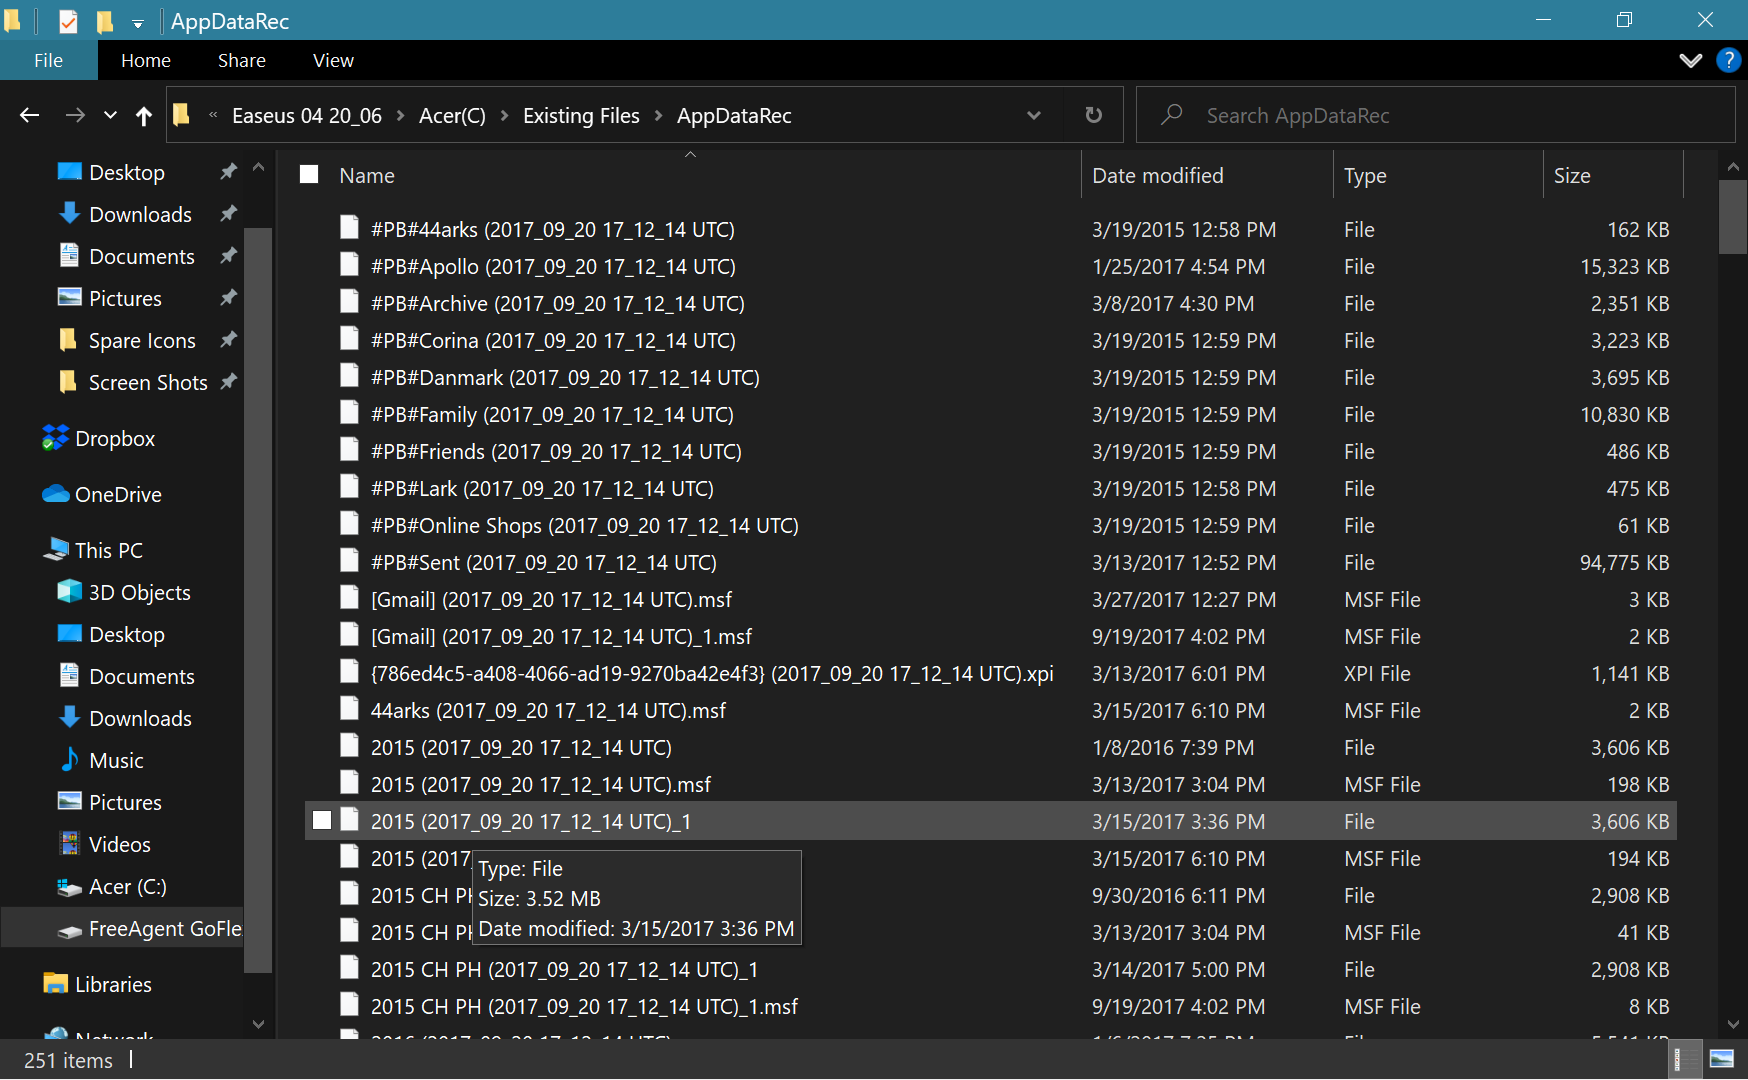Image resolution: width=1748 pixels, height=1080 pixels.
Task: Refresh the AppDataRec folder view
Action: point(1093,116)
